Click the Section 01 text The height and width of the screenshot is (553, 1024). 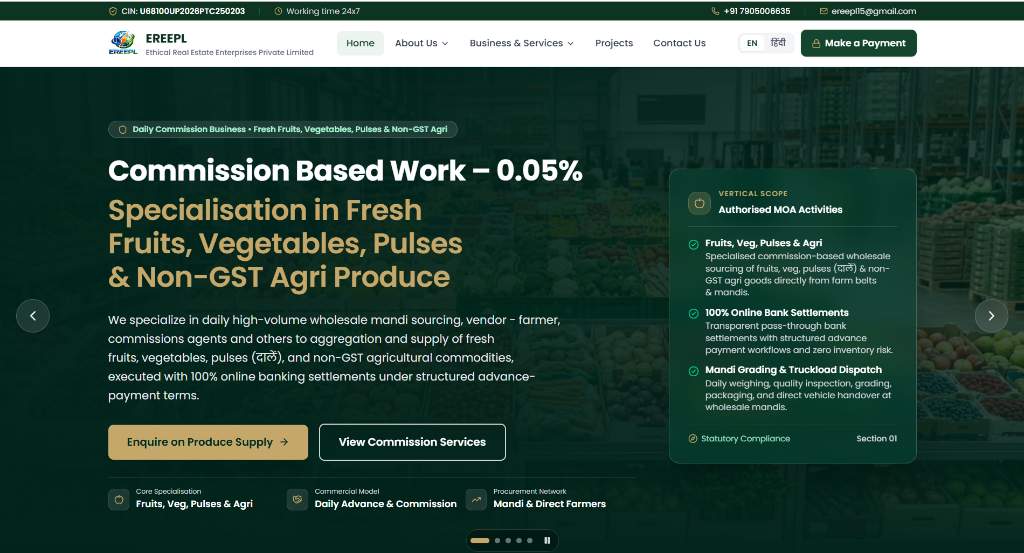tap(876, 439)
